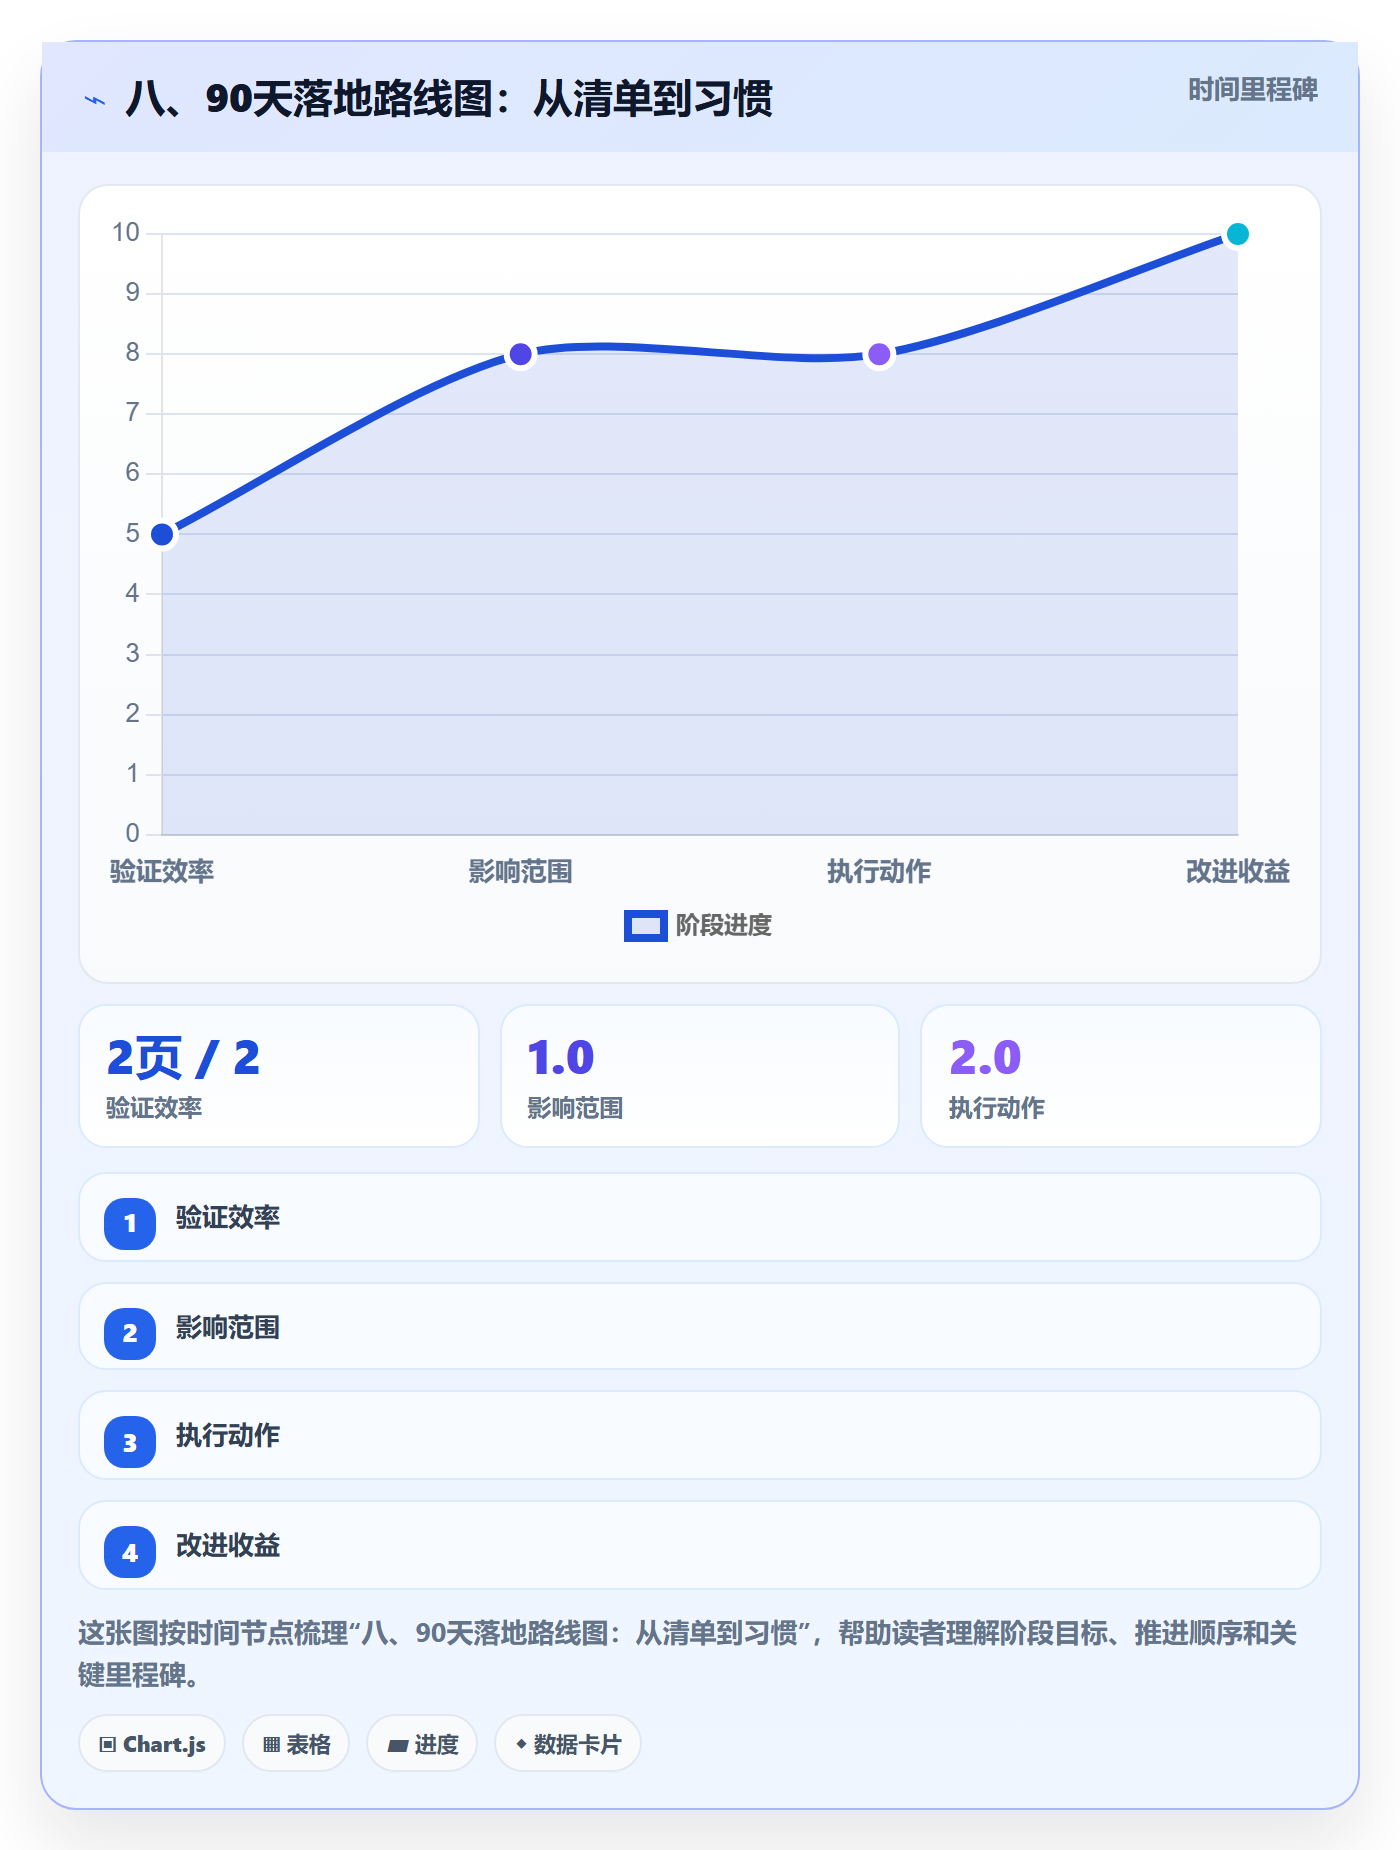
Task: Click the 改进收益 x-axis label under the chart
Action: pos(1238,872)
